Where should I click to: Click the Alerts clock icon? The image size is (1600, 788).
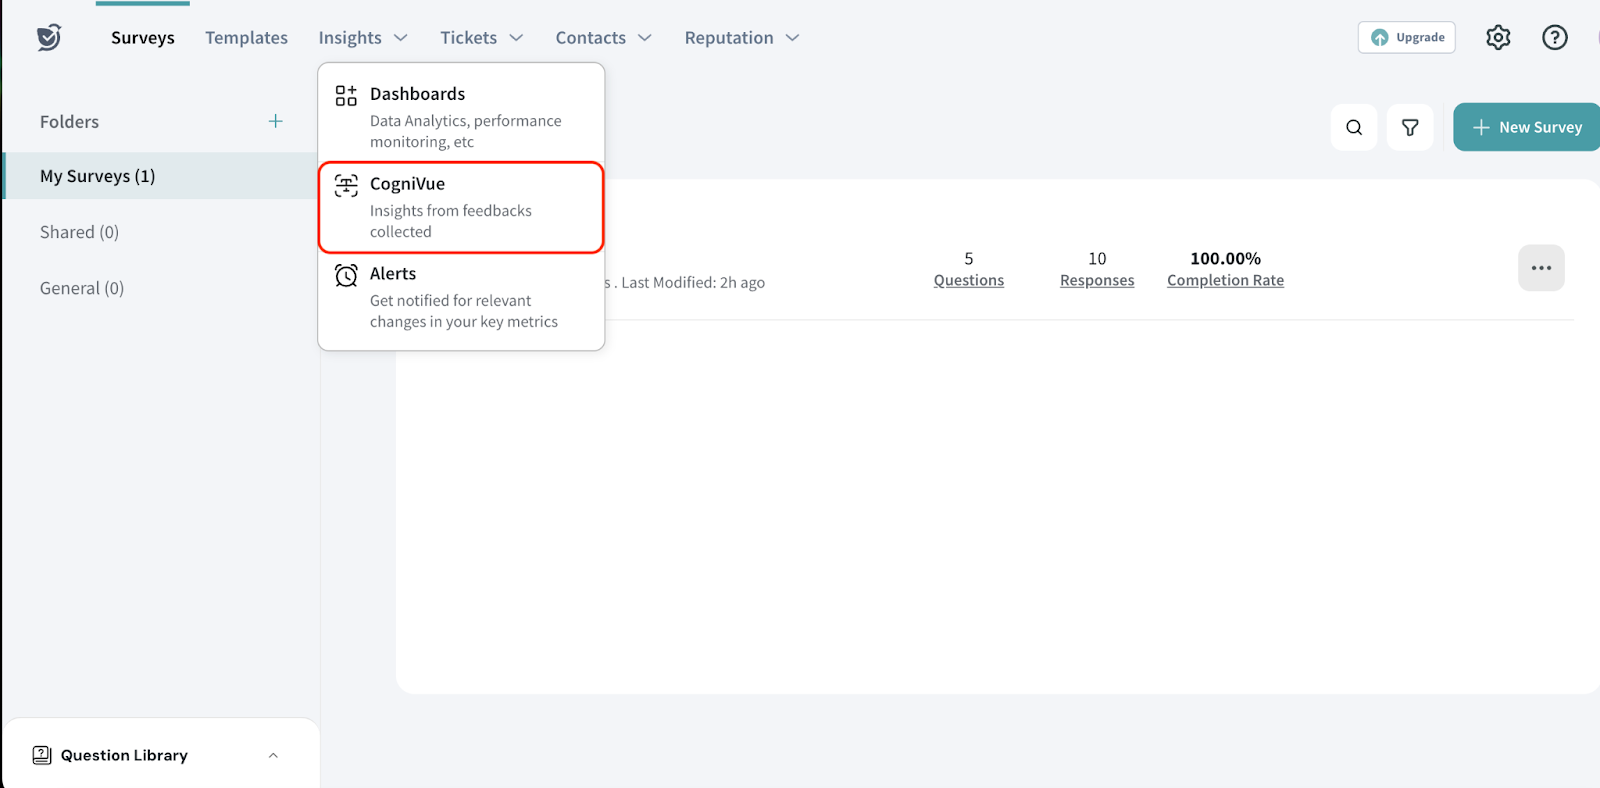tap(346, 276)
